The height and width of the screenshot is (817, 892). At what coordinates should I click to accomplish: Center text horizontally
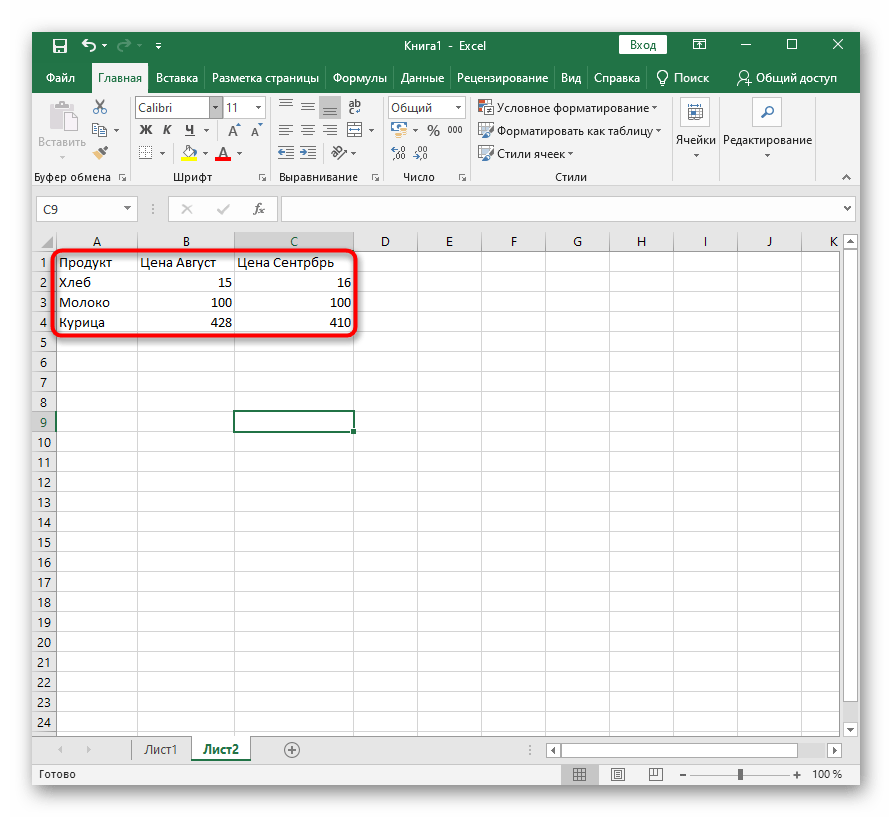point(308,130)
